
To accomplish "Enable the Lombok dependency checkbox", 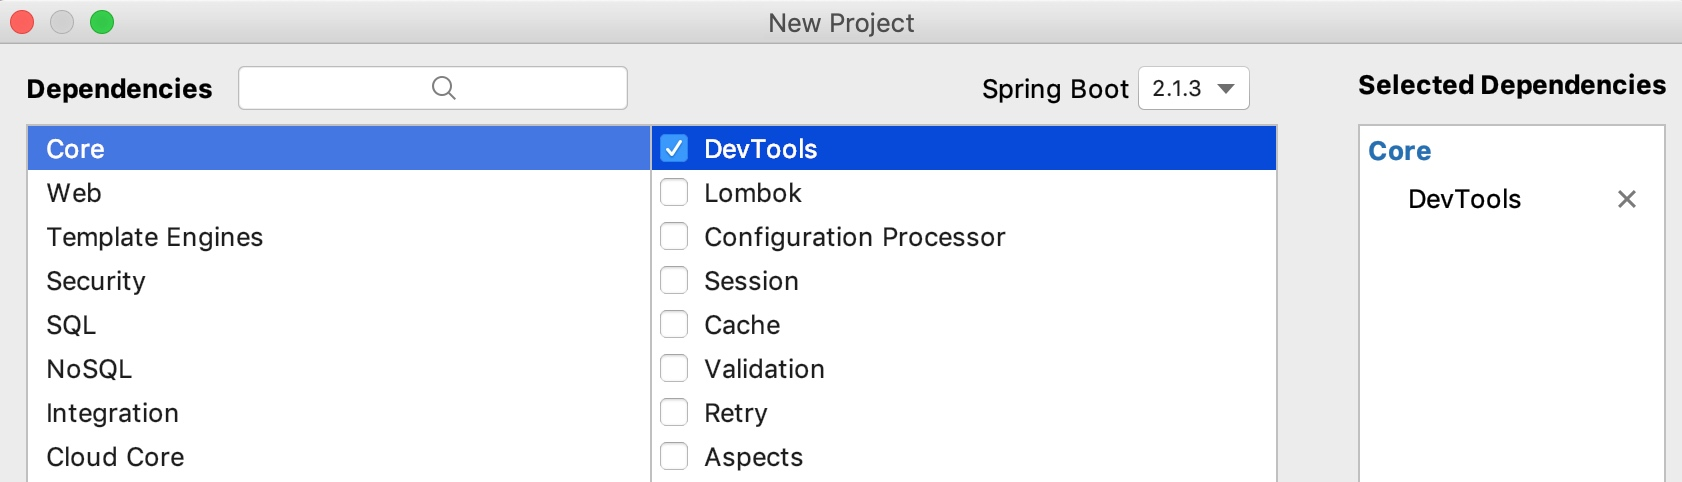I will click(674, 193).
